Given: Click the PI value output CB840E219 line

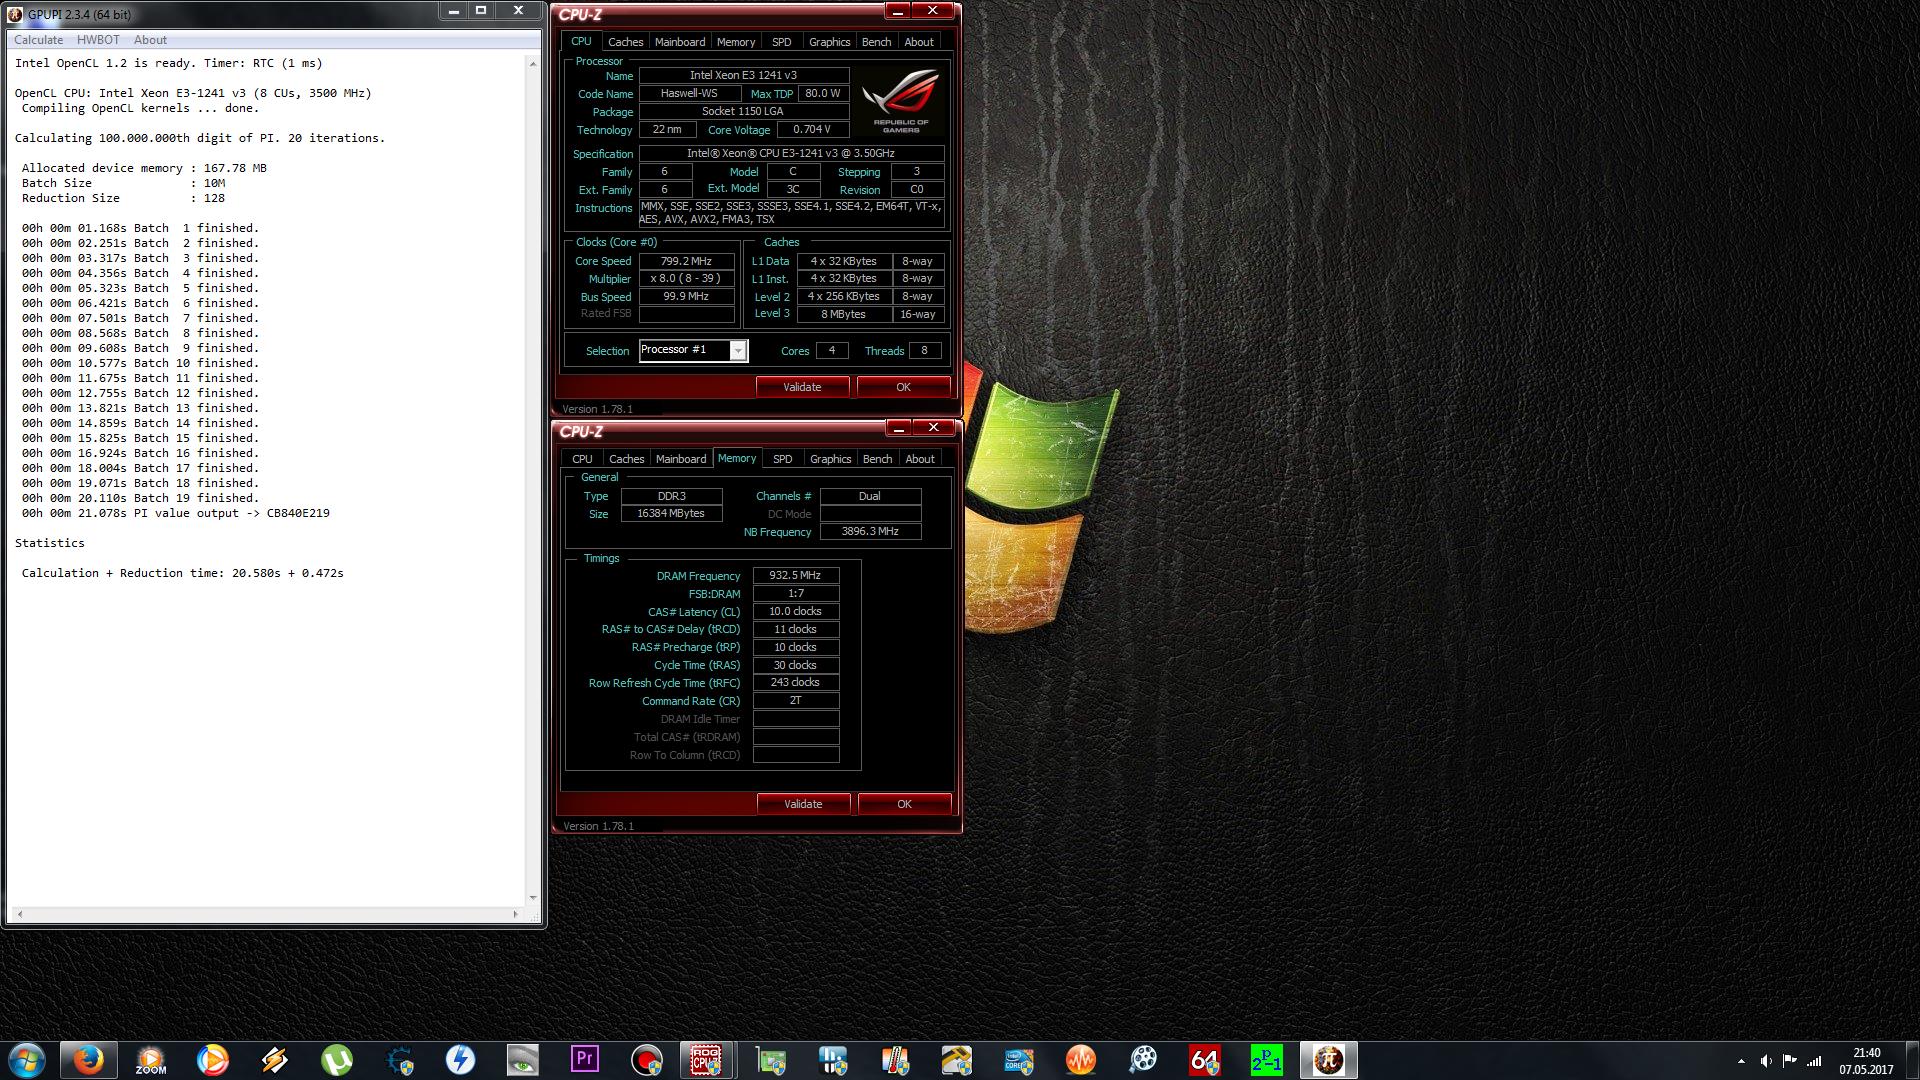Looking at the screenshot, I should click(x=176, y=513).
